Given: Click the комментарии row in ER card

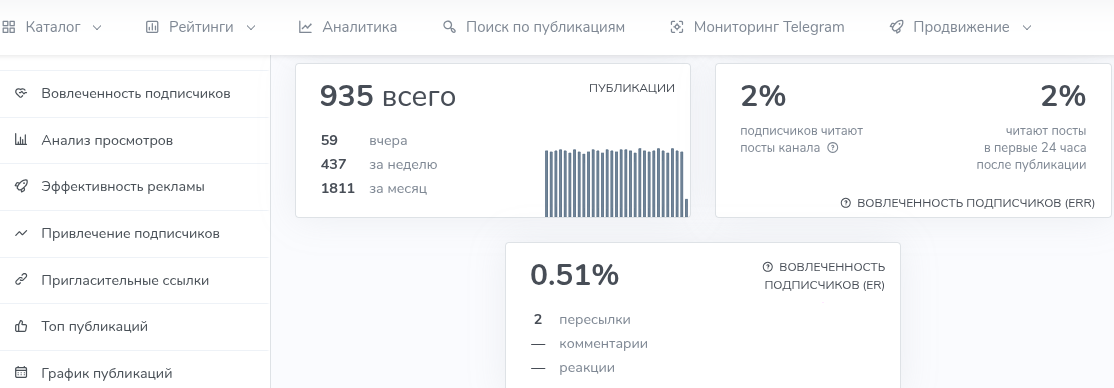Looking at the screenshot, I should coord(589,343).
